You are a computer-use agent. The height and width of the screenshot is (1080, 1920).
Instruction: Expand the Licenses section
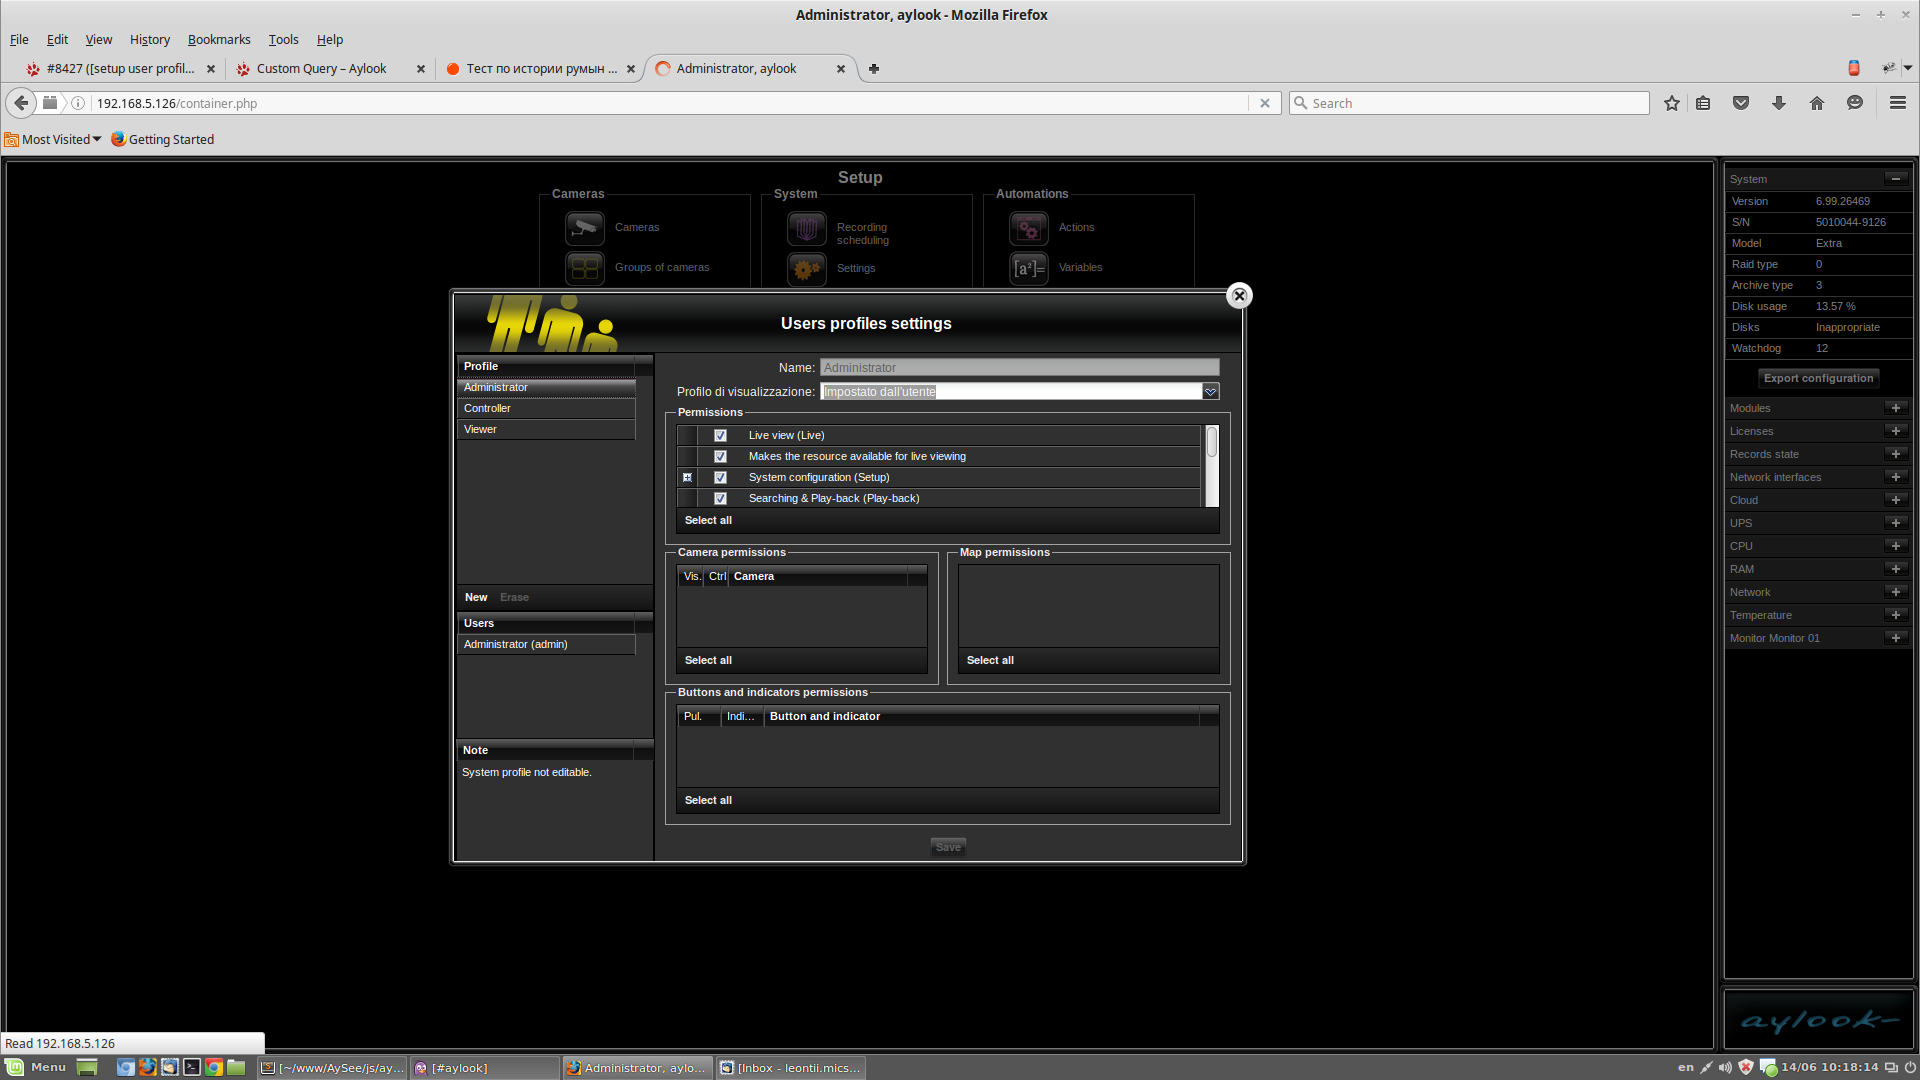point(1896,431)
